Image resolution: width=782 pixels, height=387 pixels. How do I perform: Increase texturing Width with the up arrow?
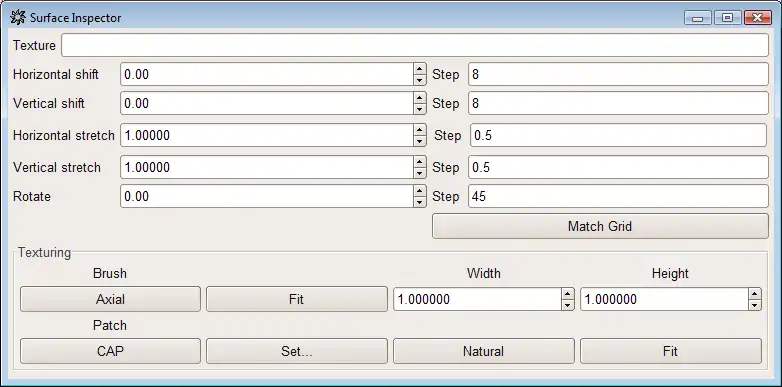[x=568, y=294]
